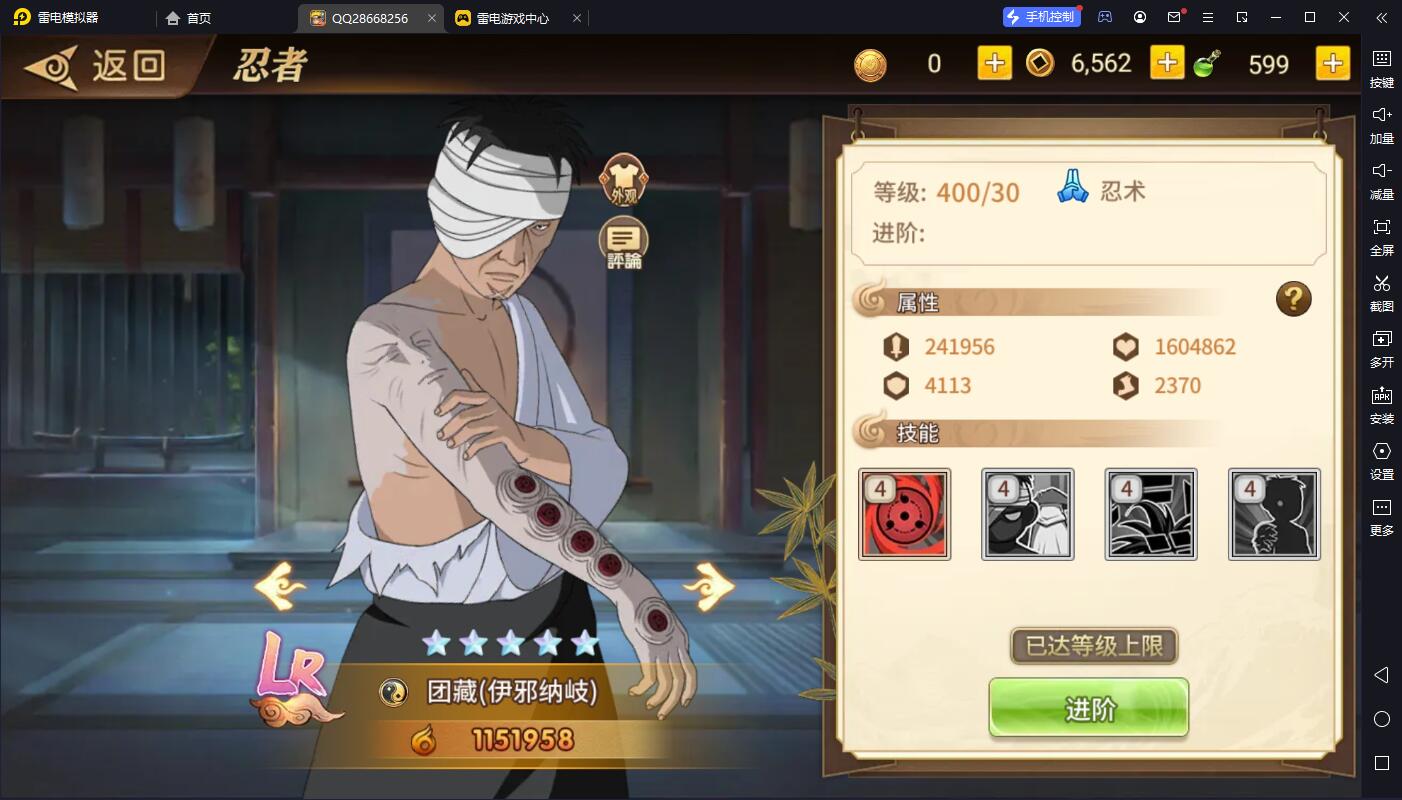This screenshot has width=1402, height=800.
Task: Tap the green 进阶 button
Action: tap(1089, 709)
